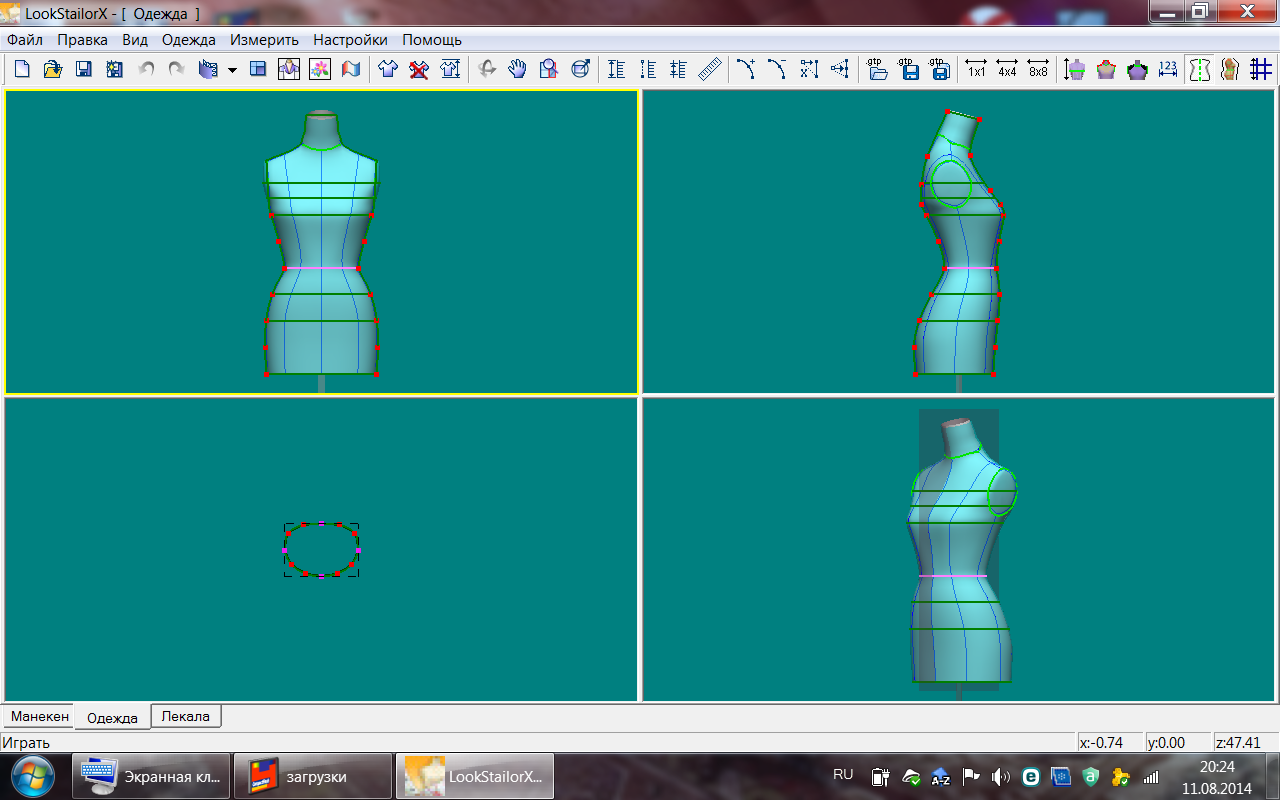
Task: Click the ruler measure tool icon
Action: [710, 69]
